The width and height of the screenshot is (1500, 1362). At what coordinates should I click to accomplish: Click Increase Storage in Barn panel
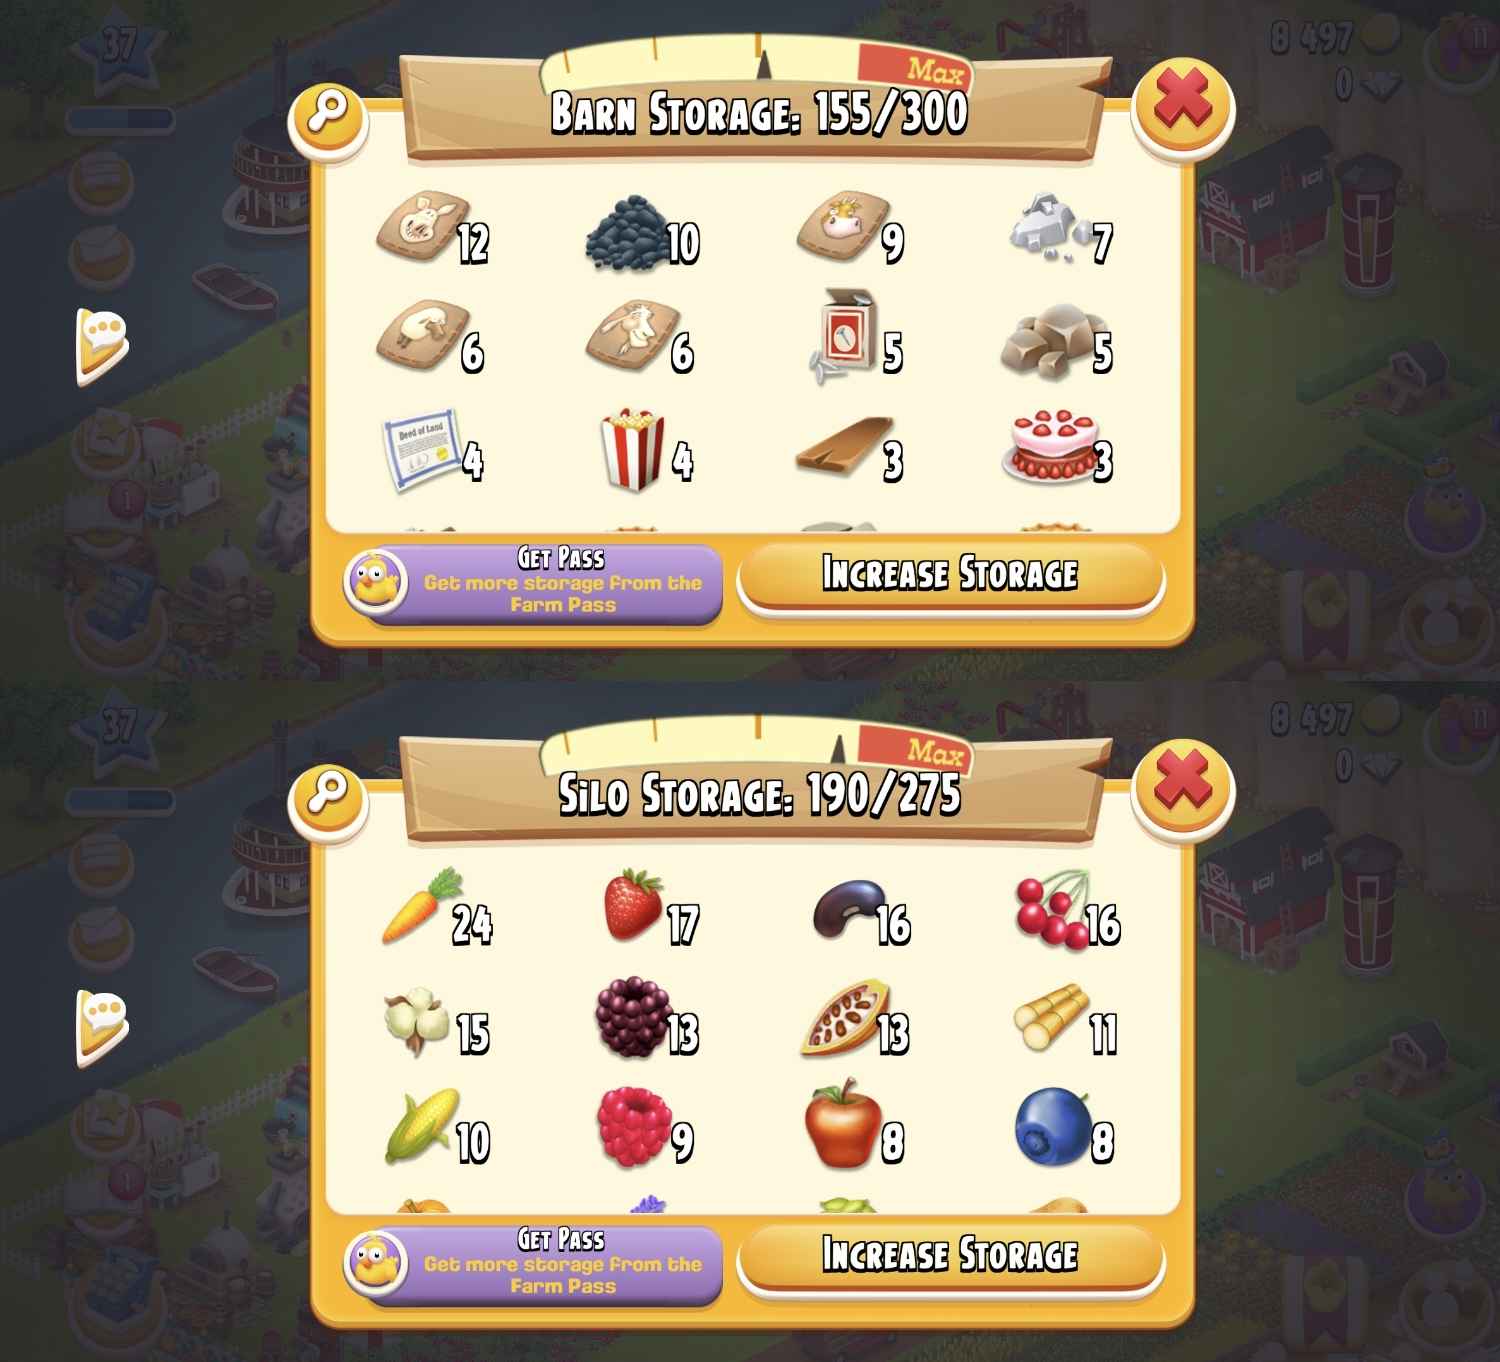[951, 576]
